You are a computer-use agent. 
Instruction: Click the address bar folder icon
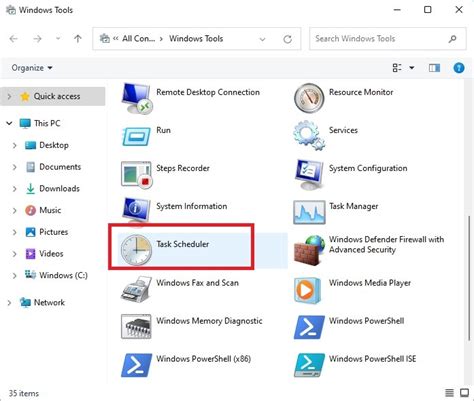pos(105,39)
